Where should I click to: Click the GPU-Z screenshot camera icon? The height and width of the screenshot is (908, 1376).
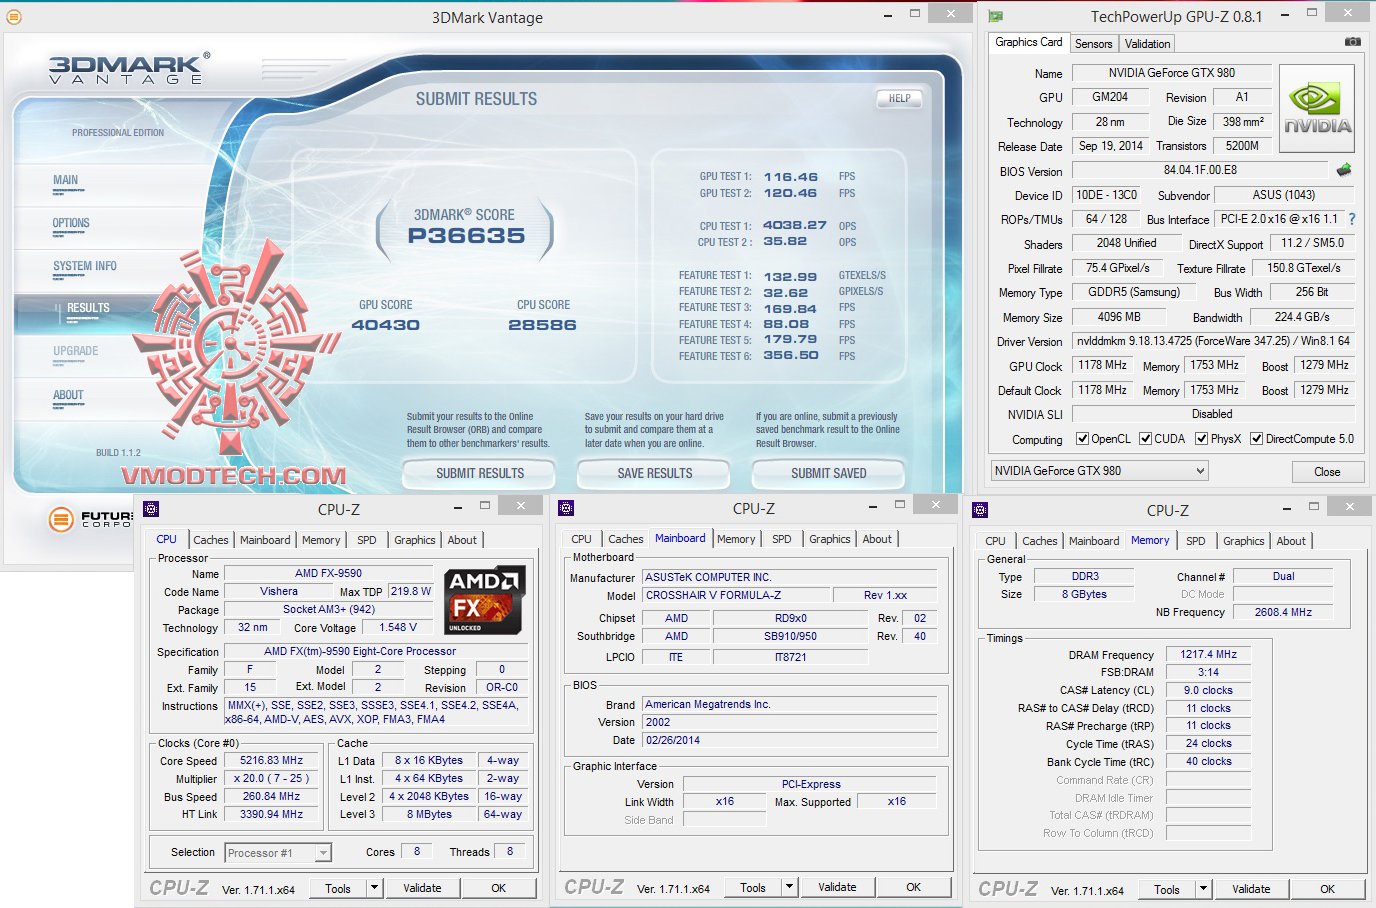pyautogui.click(x=1352, y=42)
